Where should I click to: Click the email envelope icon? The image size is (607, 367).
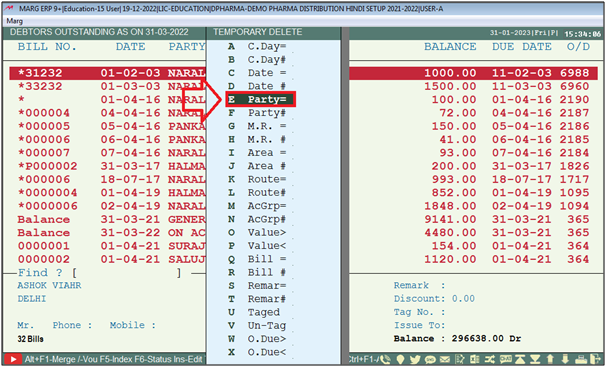(x=445, y=359)
